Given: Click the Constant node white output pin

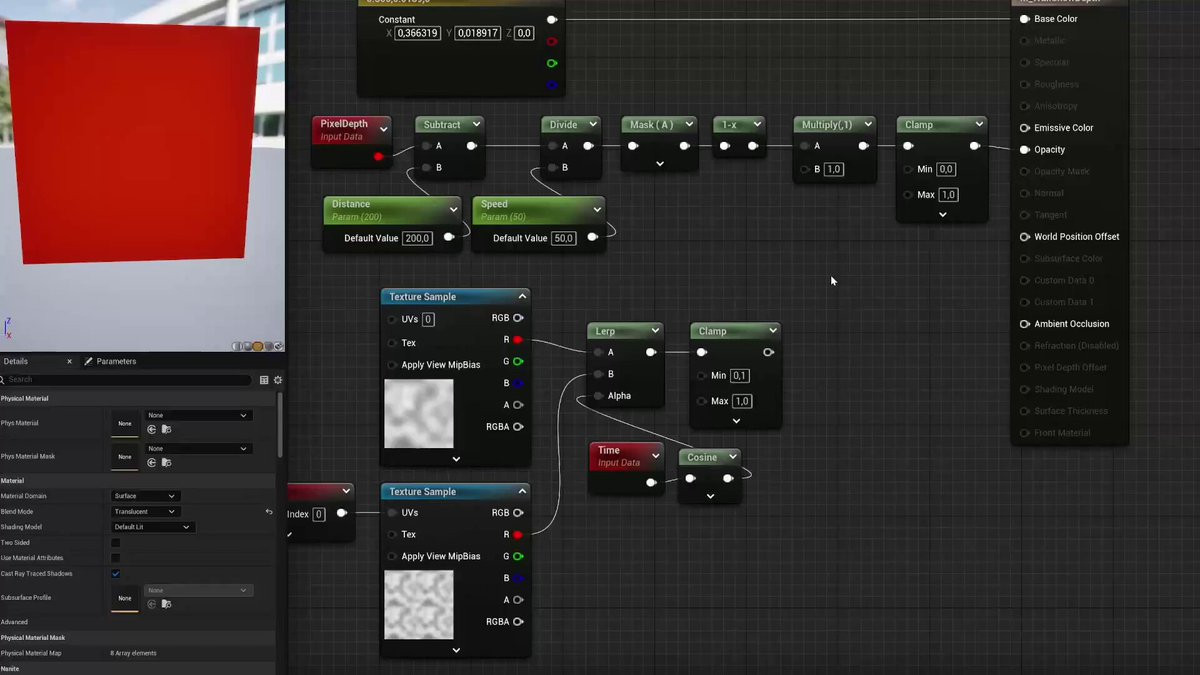Looking at the screenshot, I should (x=552, y=19).
